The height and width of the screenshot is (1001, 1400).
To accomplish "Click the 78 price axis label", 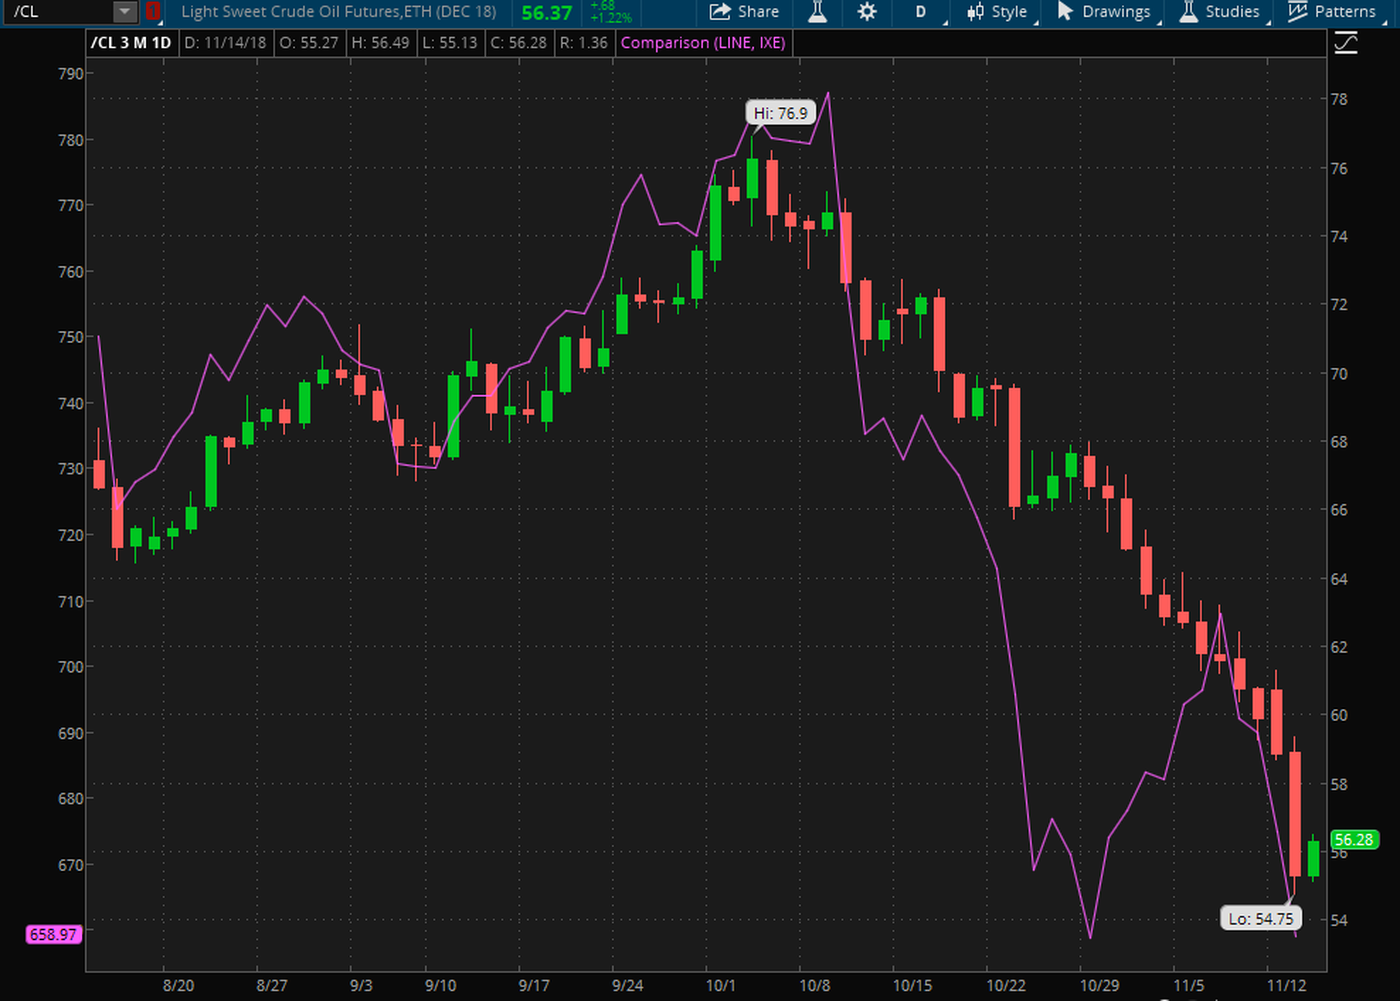I will (1339, 99).
